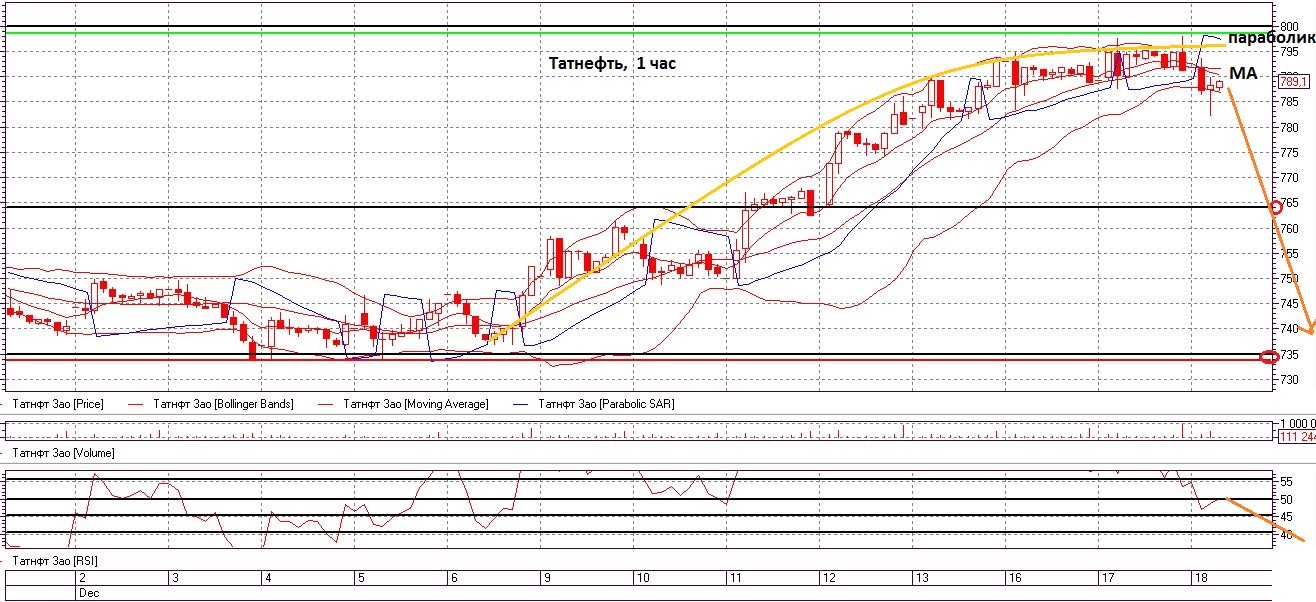The width and height of the screenshot is (1316, 602).
Task: Click the current price label 789,1
Action: (x=1292, y=82)
